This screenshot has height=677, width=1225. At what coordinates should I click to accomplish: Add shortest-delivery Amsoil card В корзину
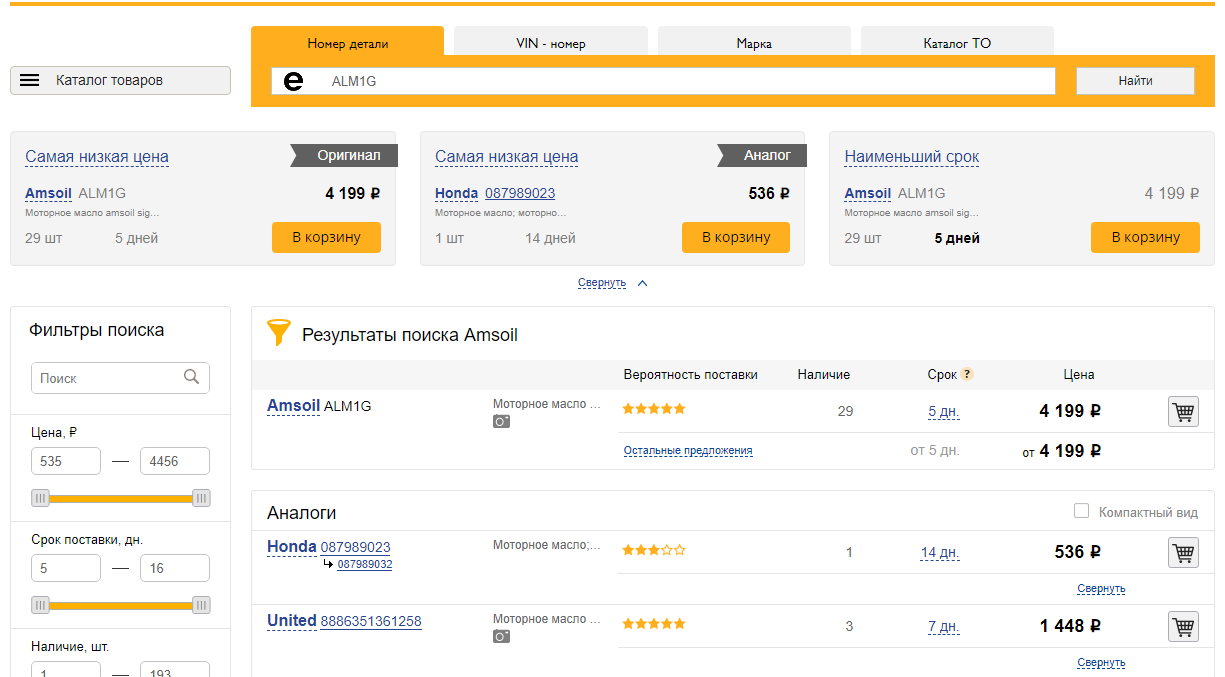pos(1145,237)
